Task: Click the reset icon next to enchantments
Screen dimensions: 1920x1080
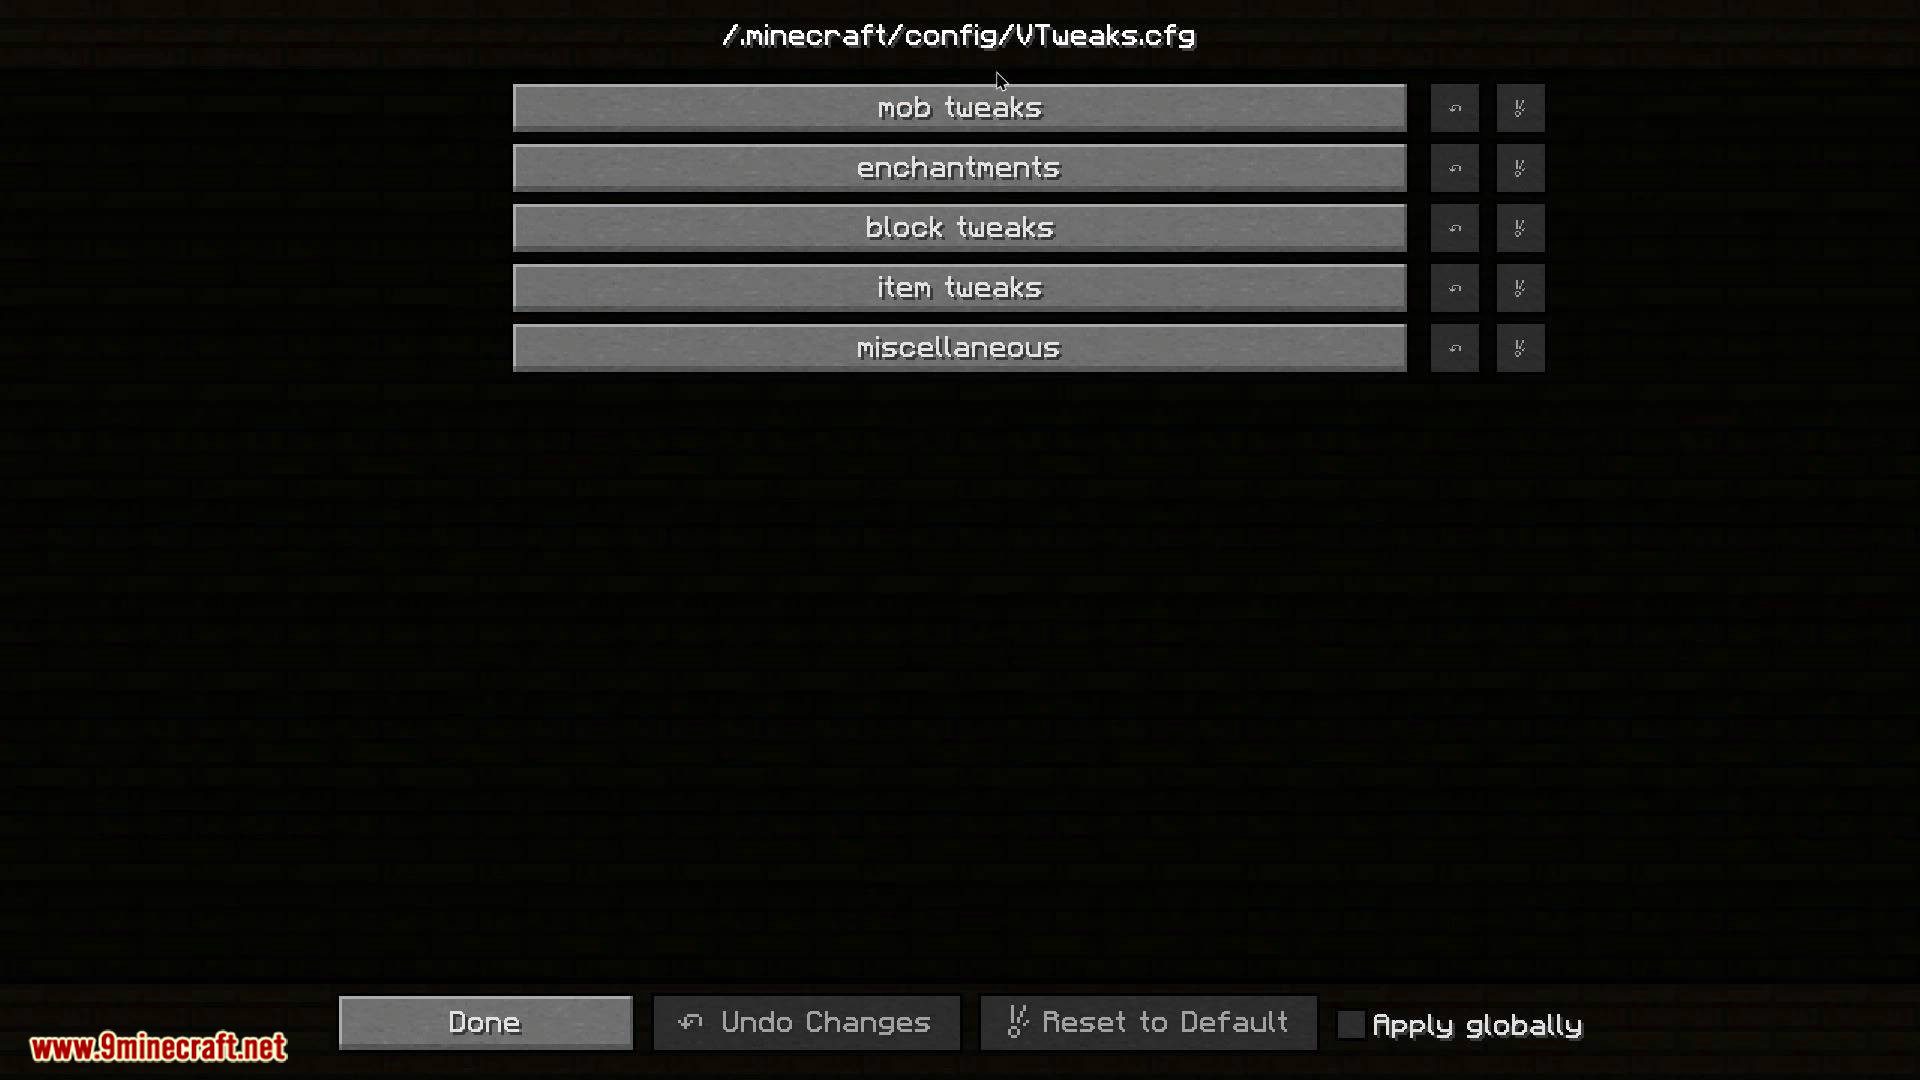Action: (1518, 167)
